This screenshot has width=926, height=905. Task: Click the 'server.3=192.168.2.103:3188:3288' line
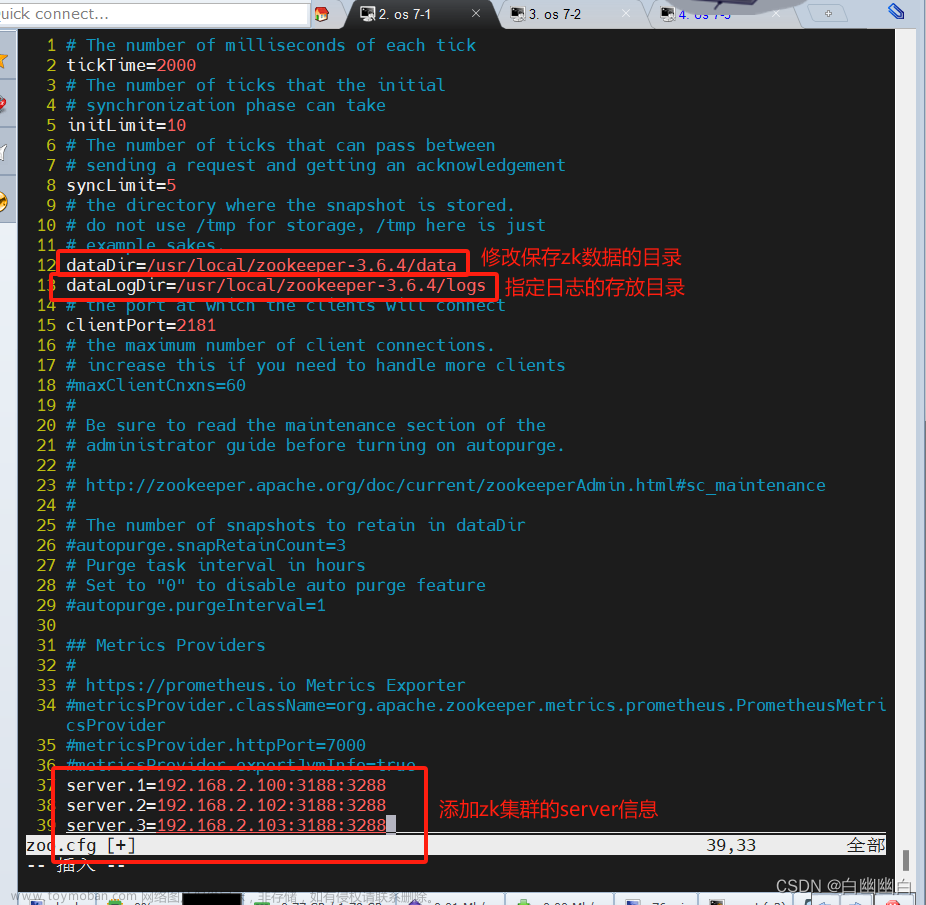(226, 826)
